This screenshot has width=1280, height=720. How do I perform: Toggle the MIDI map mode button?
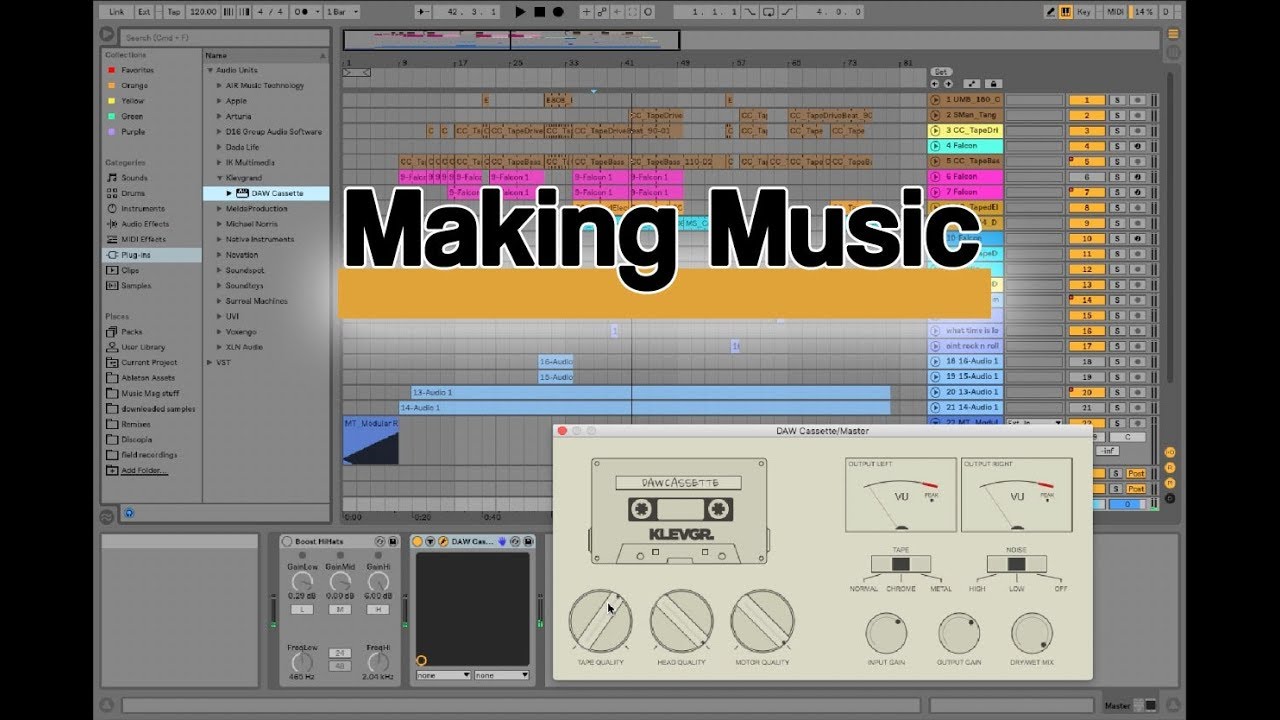coord(1116,12)
